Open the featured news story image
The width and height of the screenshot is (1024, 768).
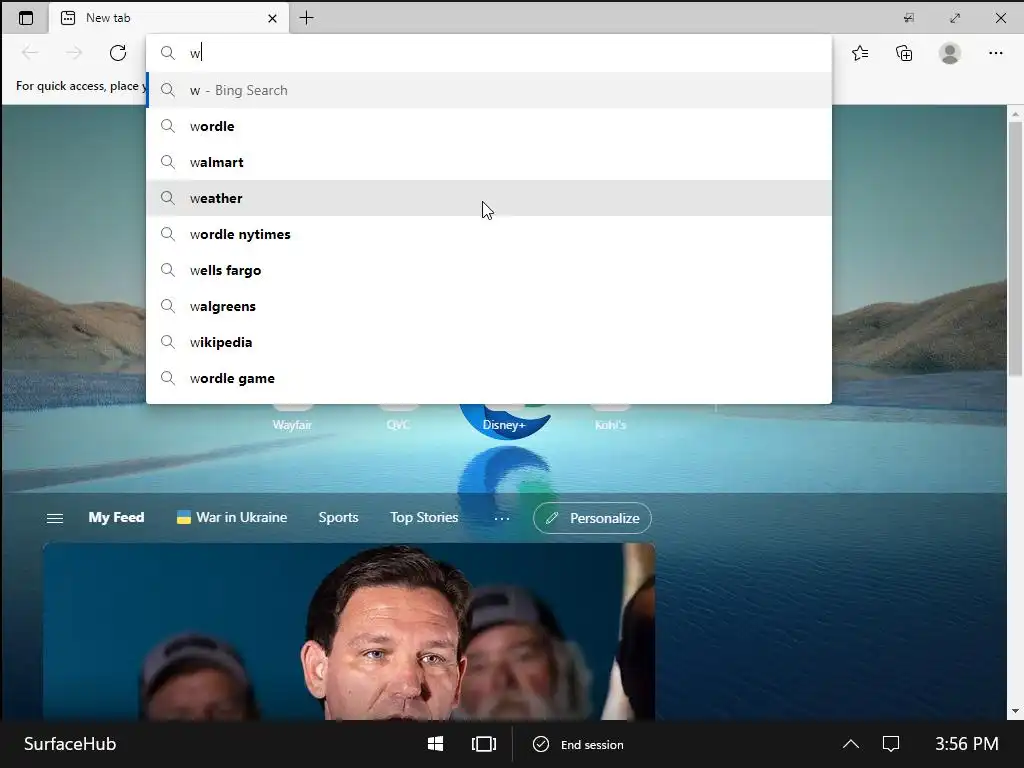(349, 632)
